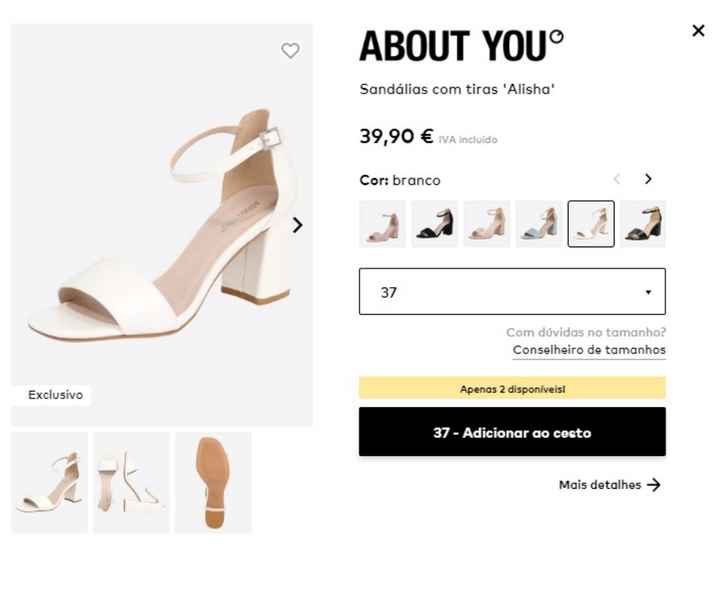Add sandal to wishlist with heart icon
The image size is (720, 590).
[x=290, y=51]
